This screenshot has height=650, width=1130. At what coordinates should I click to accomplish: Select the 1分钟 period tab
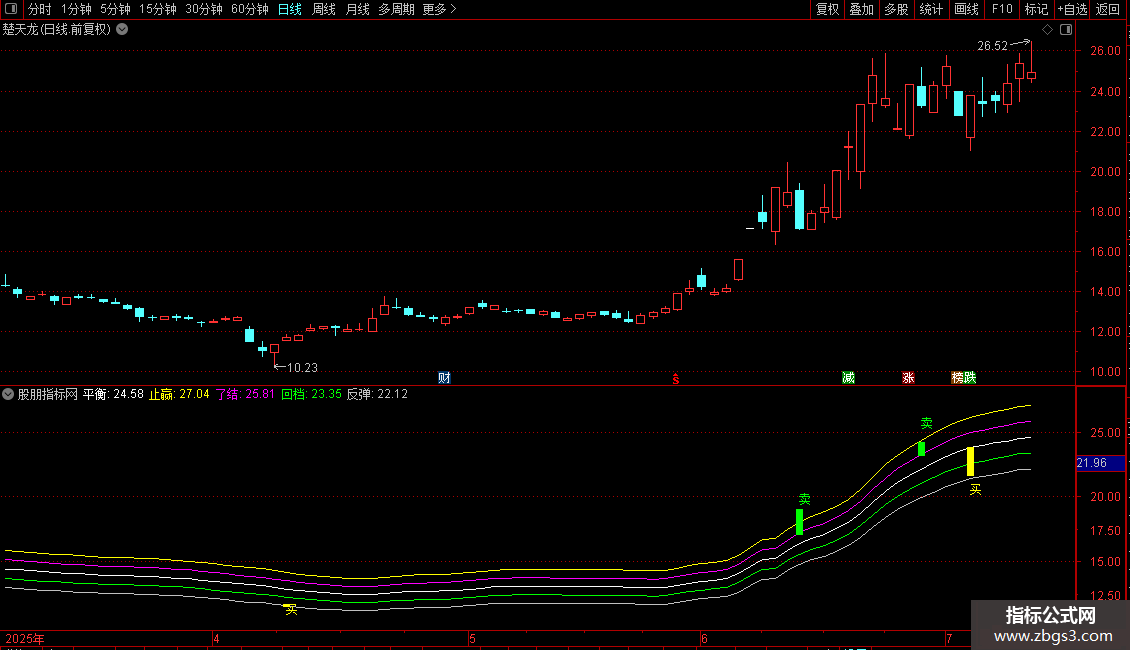[x=76, y=9]
